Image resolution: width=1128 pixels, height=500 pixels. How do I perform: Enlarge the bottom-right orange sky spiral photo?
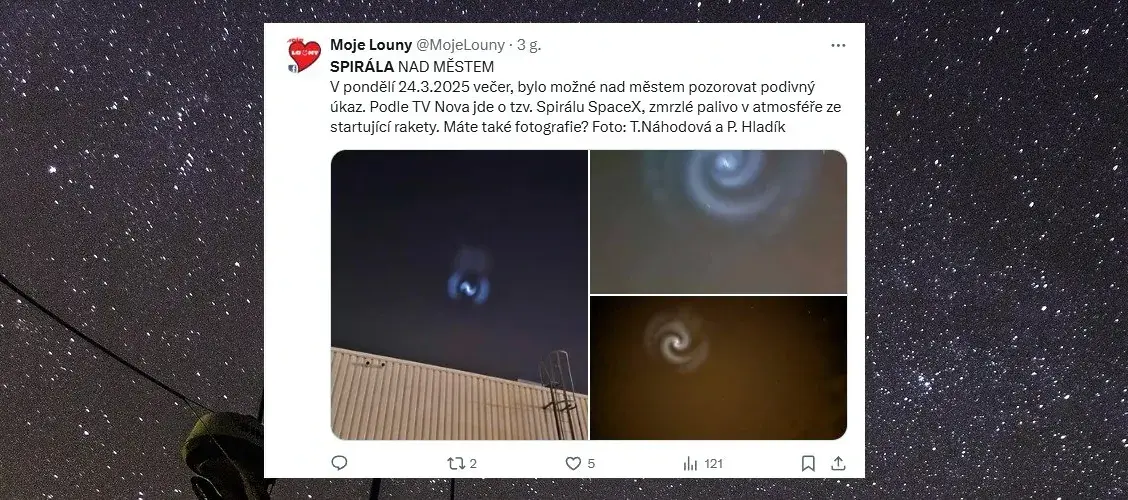[719, 368]
